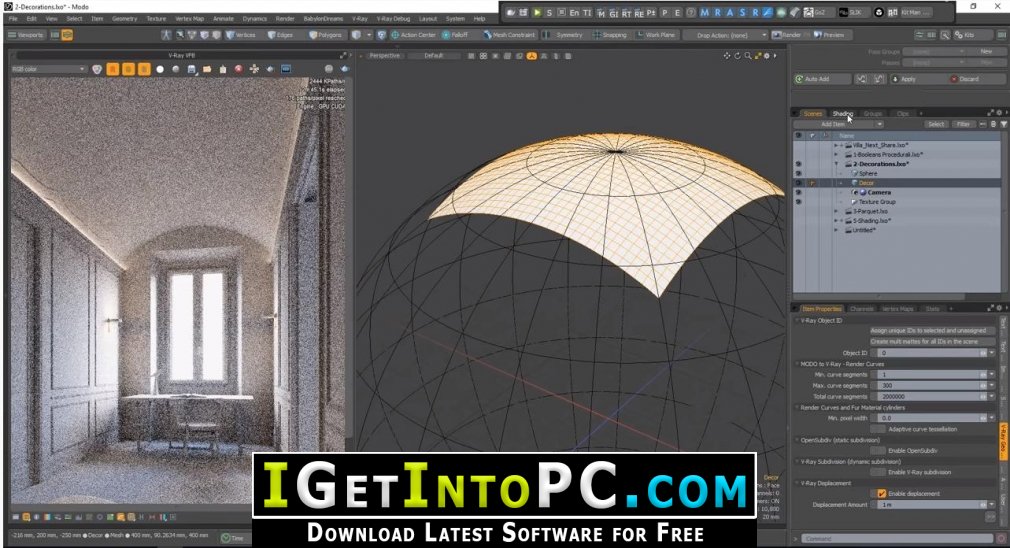The image size is (1010, 548).
Task: Open the Render menu
Action: [x=285, y=19]
